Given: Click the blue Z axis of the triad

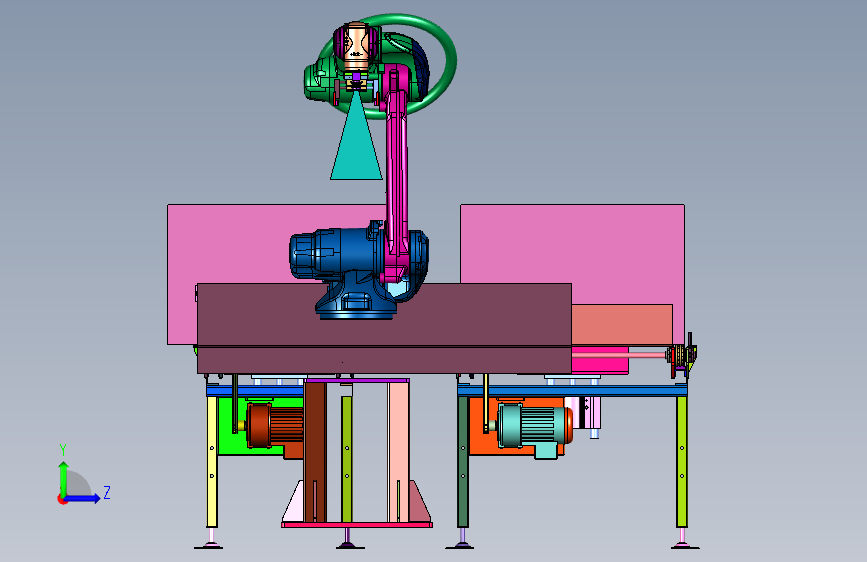Looking at the screenshot, I should click(x=83, y=498).
